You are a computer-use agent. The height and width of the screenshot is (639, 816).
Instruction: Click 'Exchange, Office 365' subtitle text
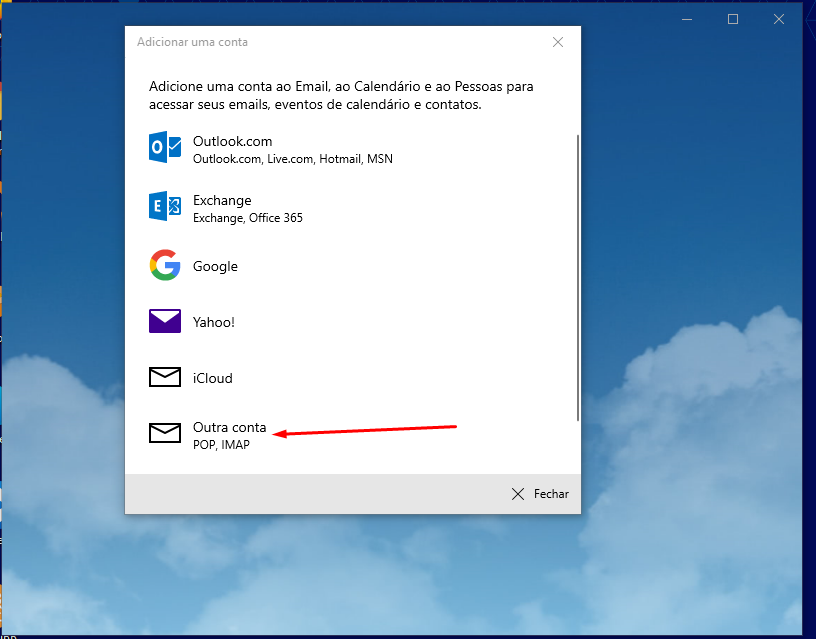tap(248, 218)
